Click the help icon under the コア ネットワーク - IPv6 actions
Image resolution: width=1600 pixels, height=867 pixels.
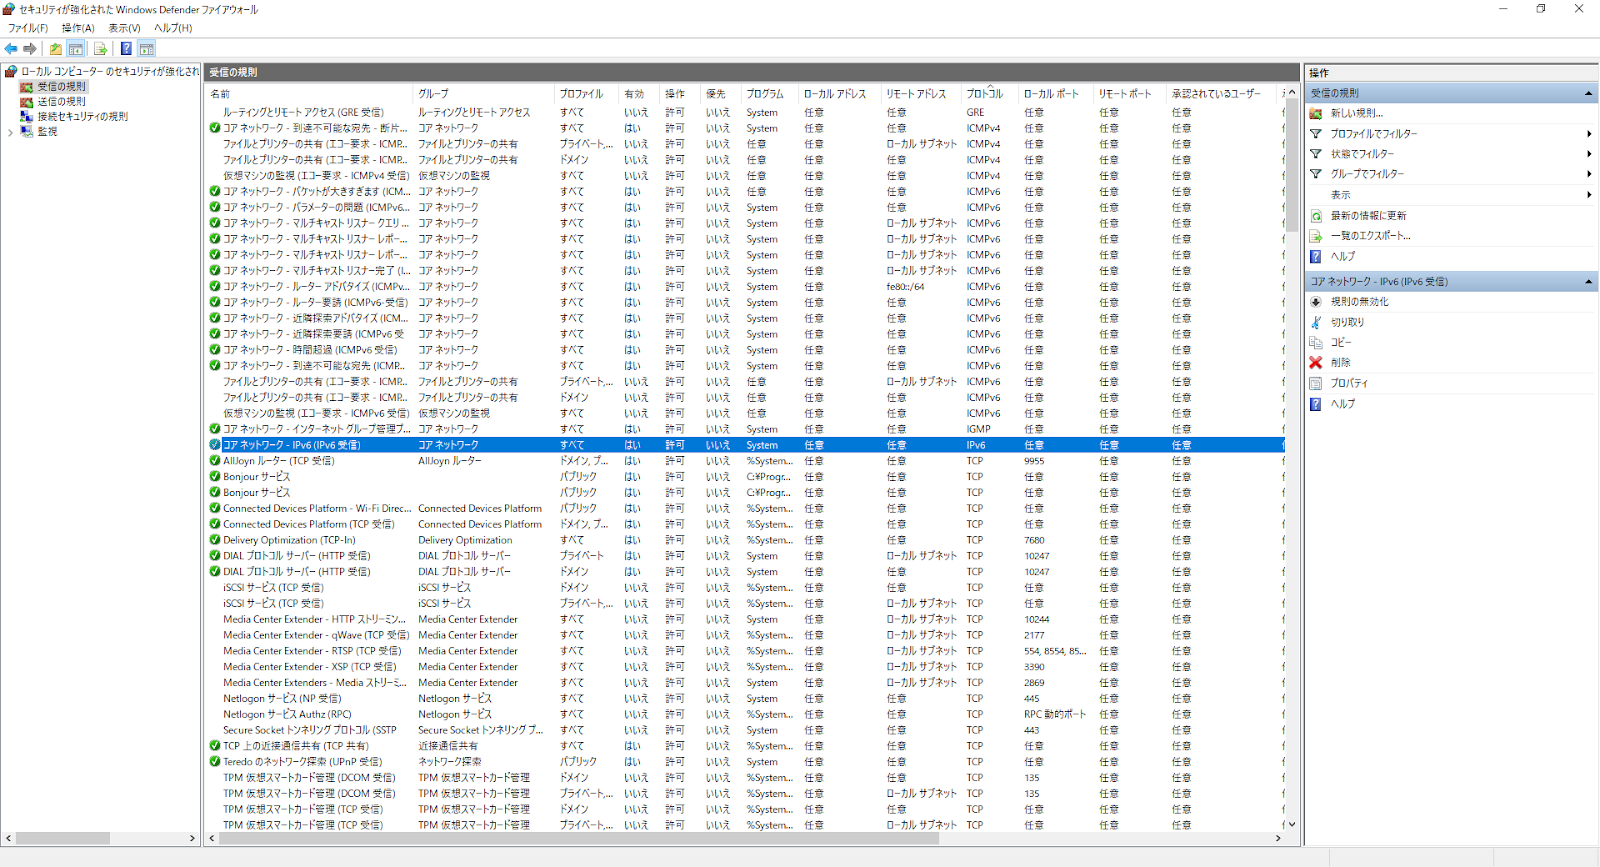click(1316, 404)
